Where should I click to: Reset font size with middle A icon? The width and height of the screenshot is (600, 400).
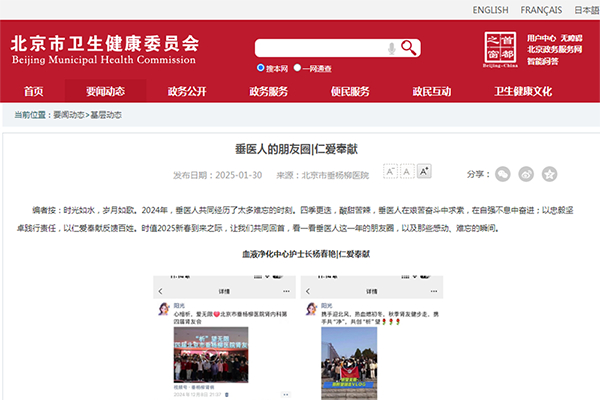click(x=407, y=171)
